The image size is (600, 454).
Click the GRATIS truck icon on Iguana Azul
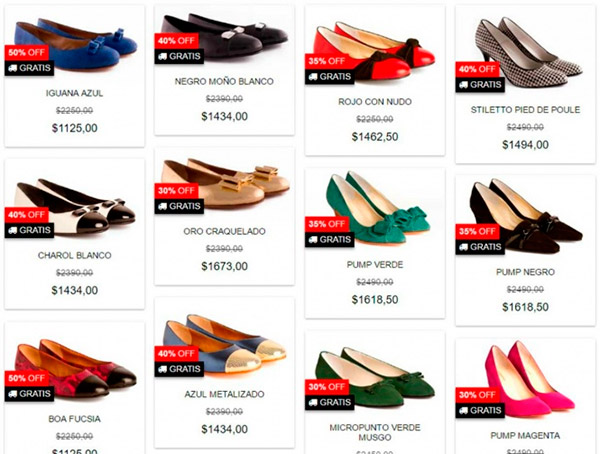pyautogui.click(x=29, y=68)
